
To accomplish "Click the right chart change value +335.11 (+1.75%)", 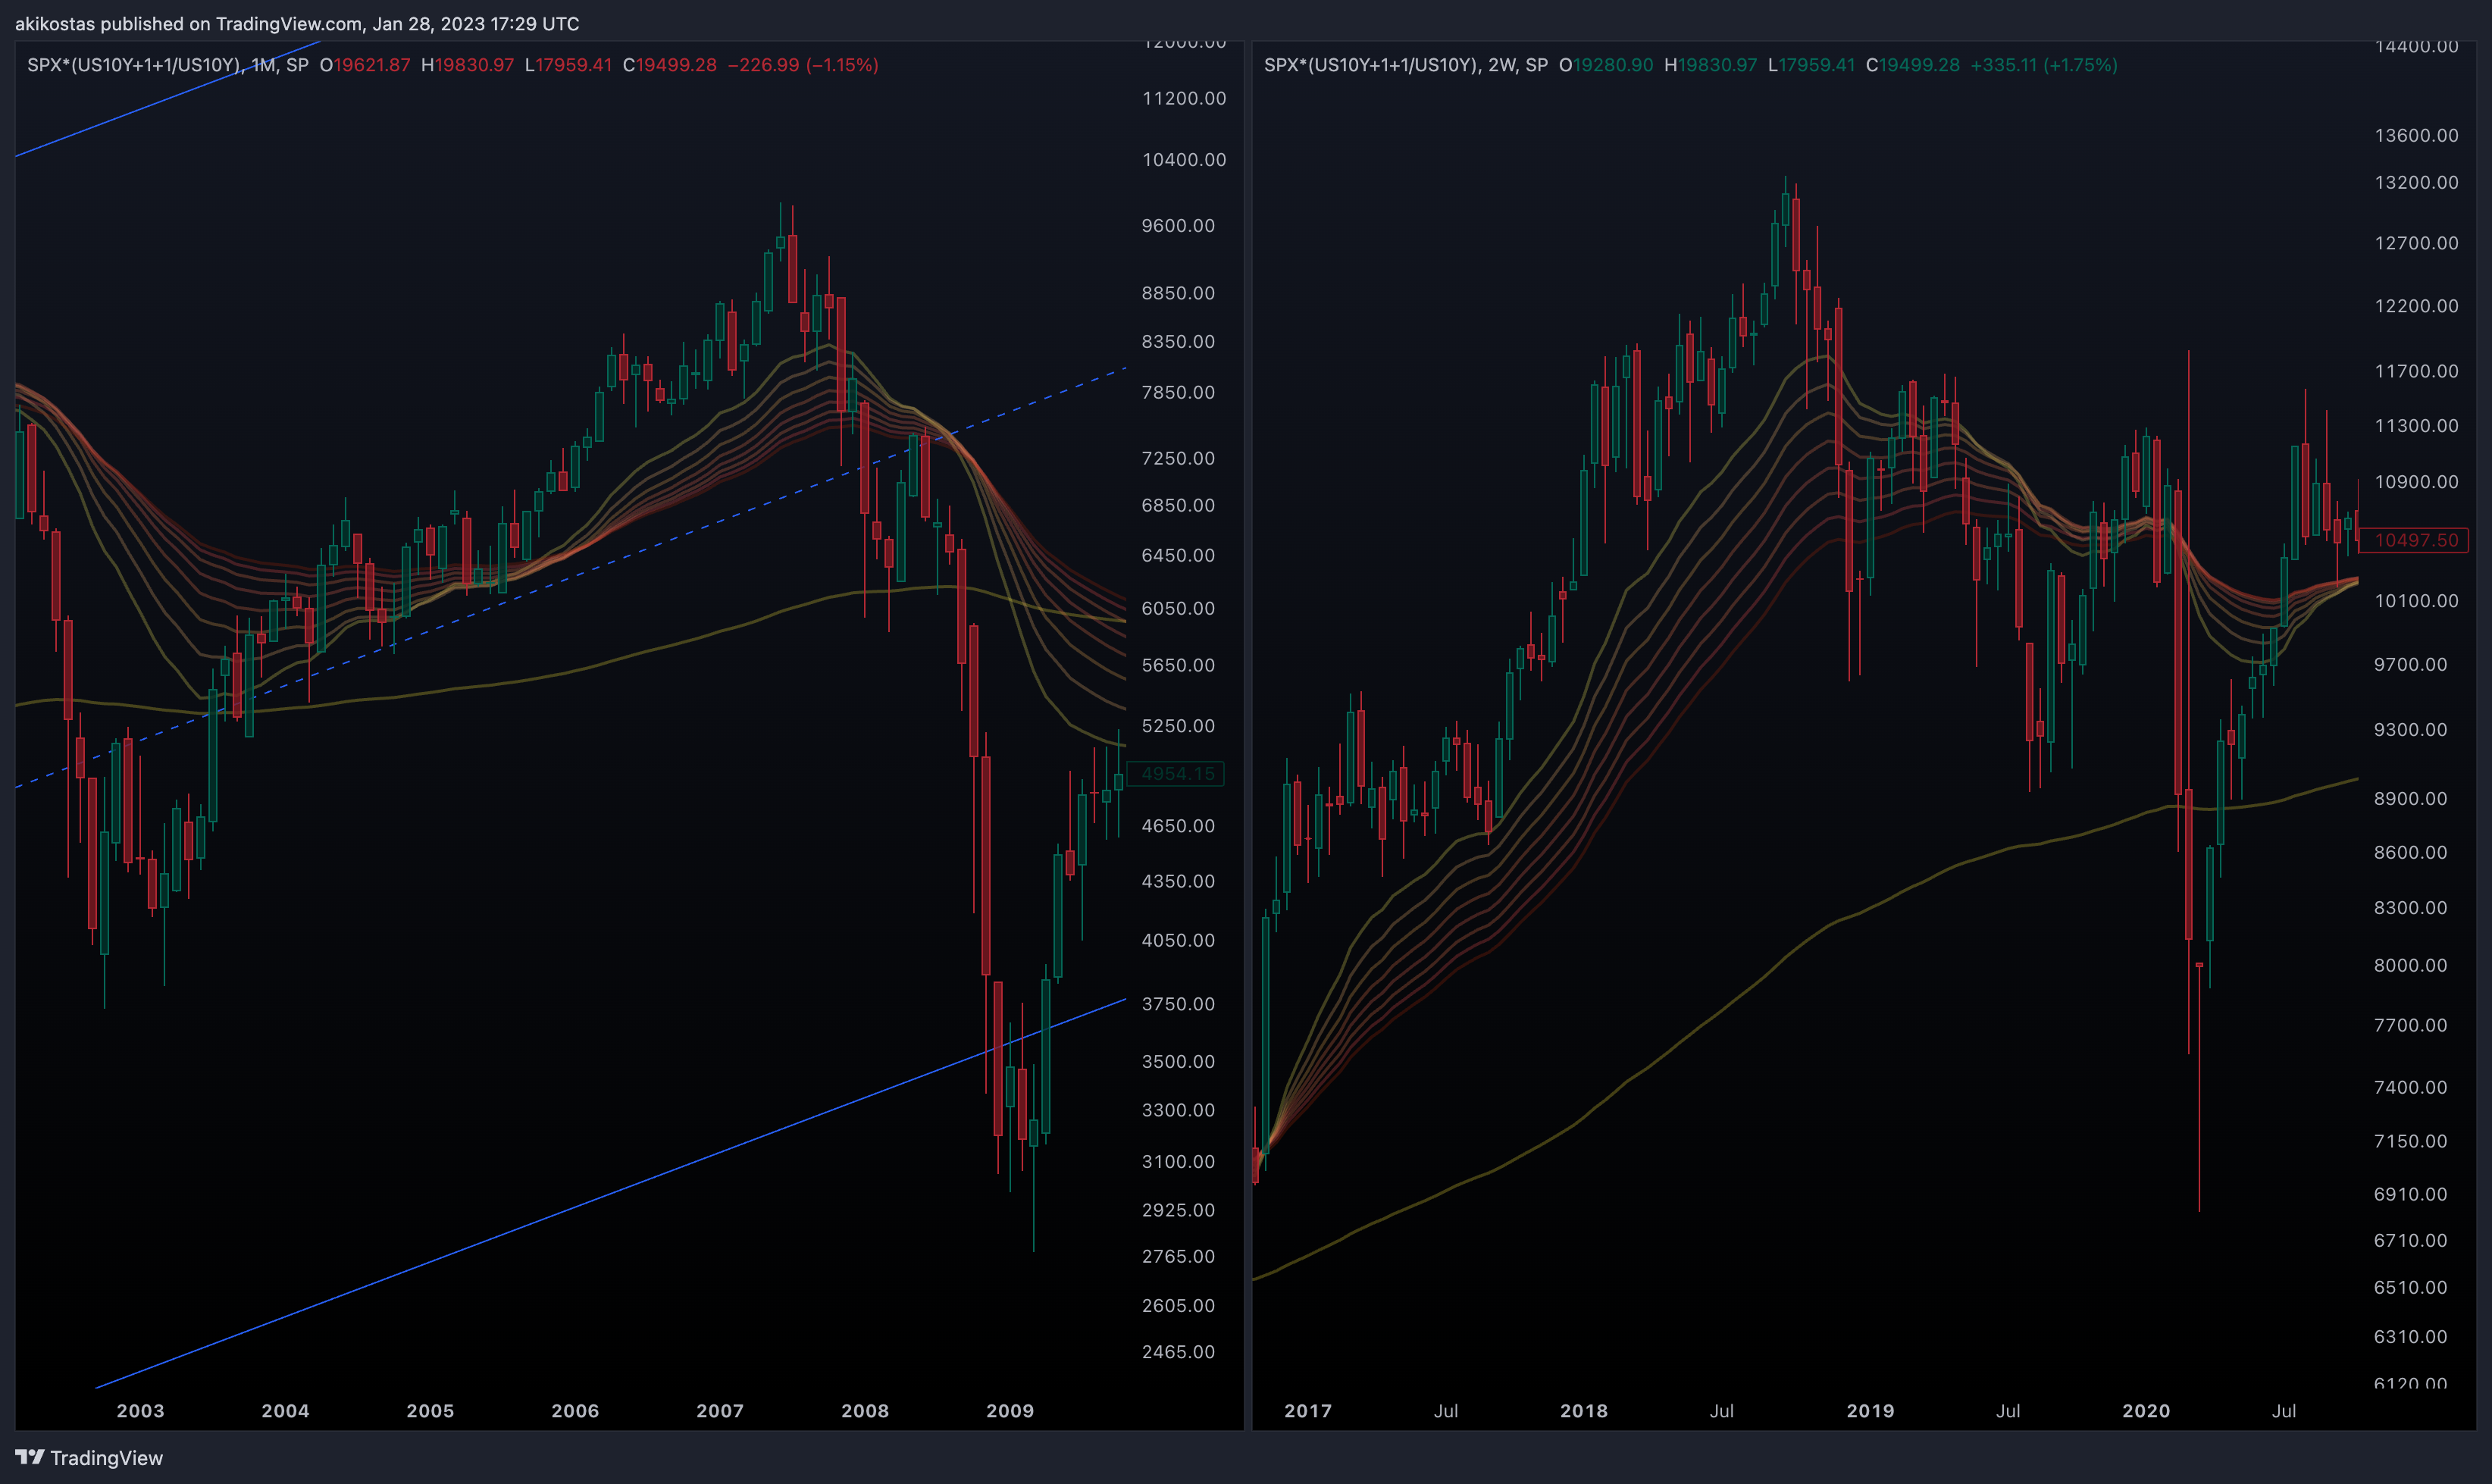I will click(x=2044, y=65).
